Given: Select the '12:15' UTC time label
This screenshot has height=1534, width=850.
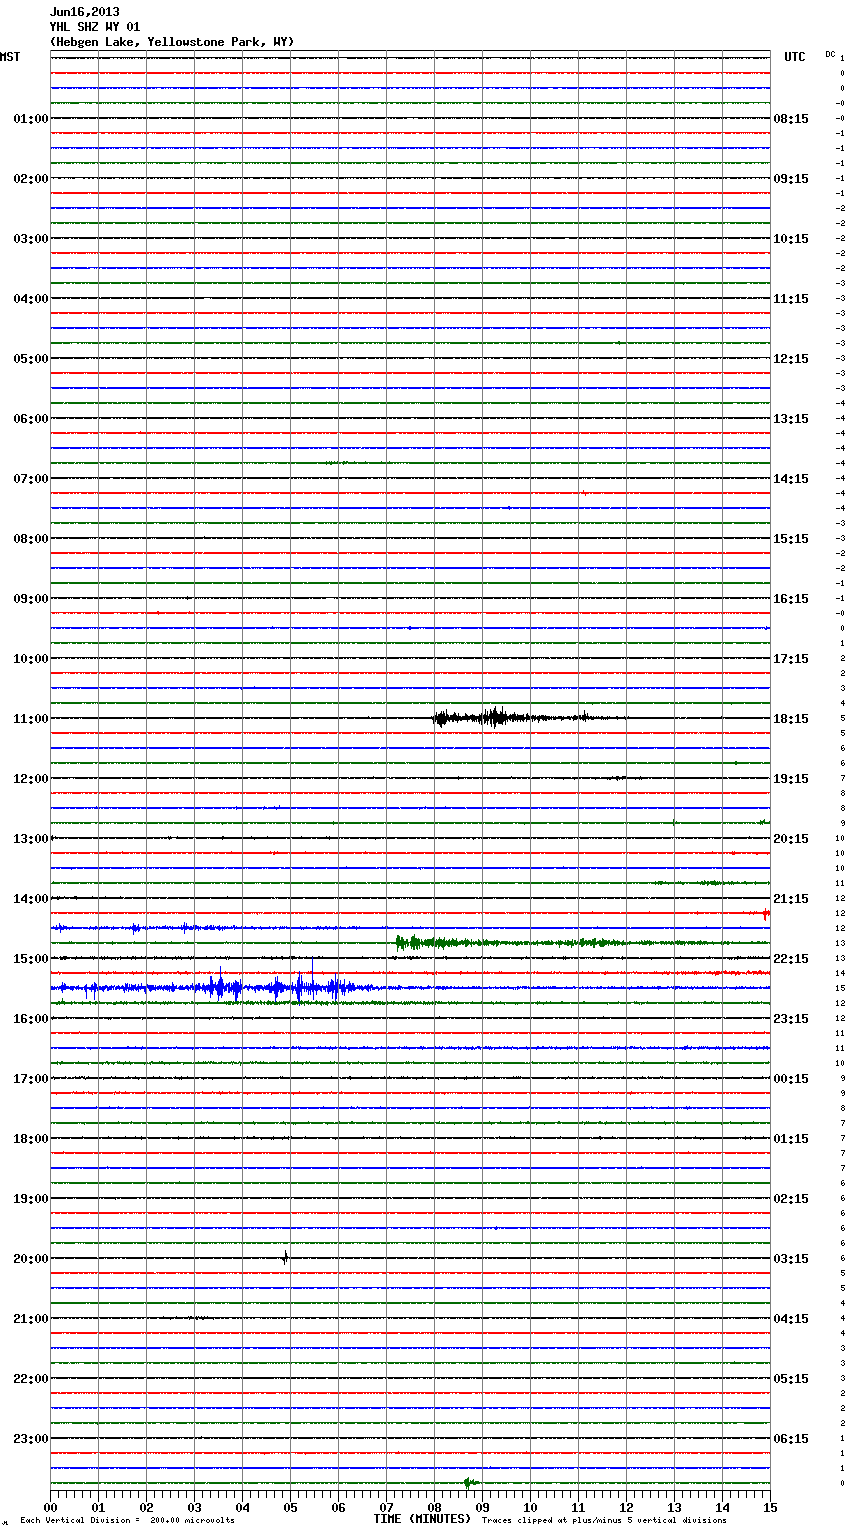Looking at the screenshot, I should pyautogui.click(x=791, y=358).
